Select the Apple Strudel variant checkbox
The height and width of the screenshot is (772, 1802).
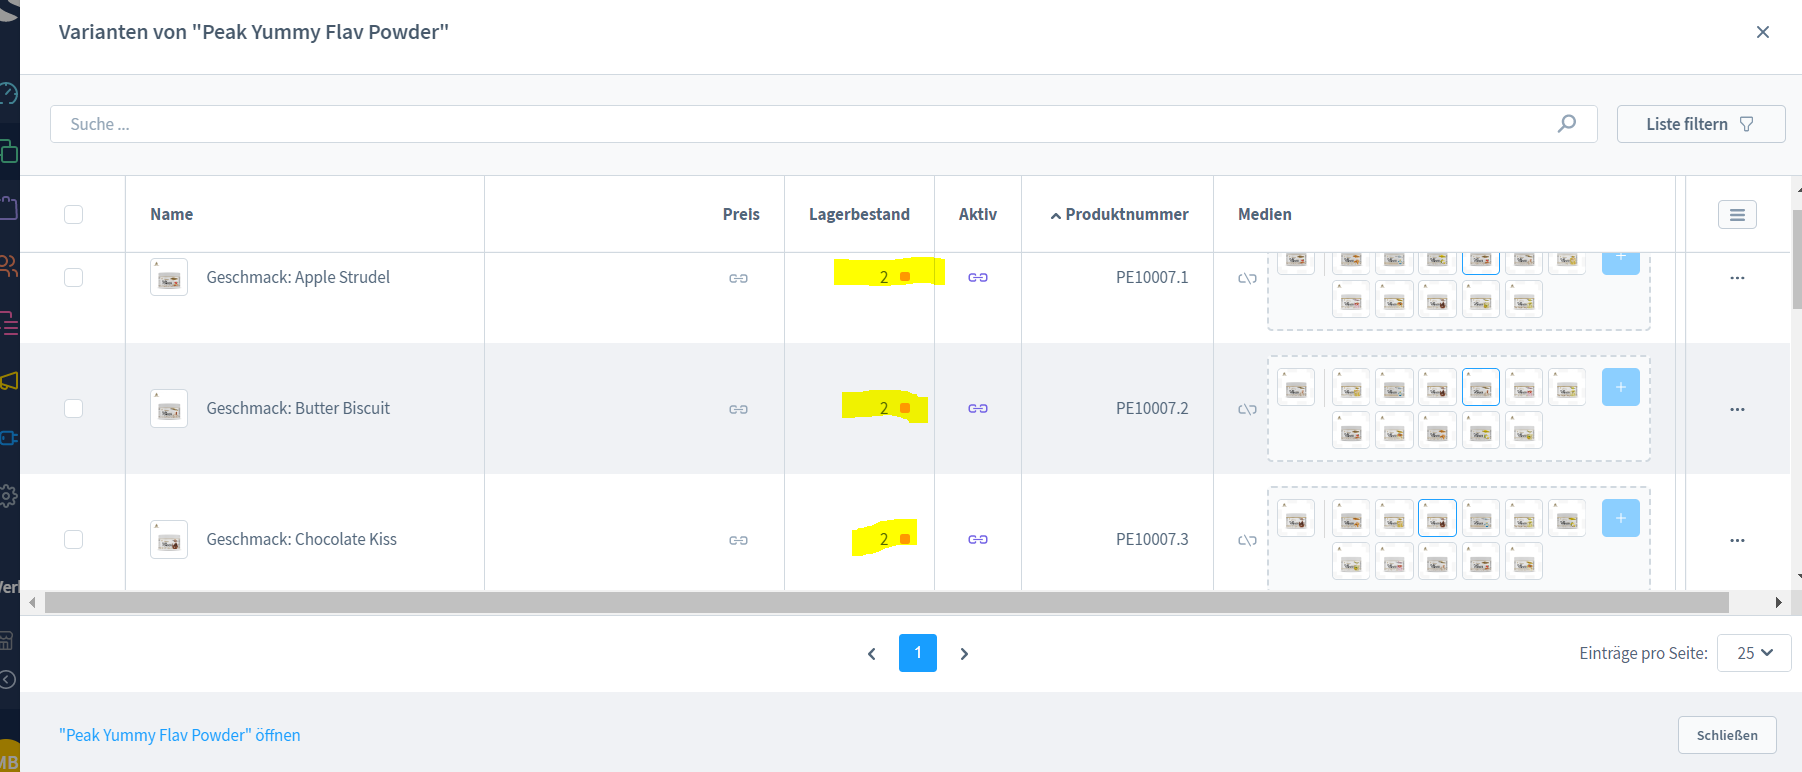tap(73, 277)
